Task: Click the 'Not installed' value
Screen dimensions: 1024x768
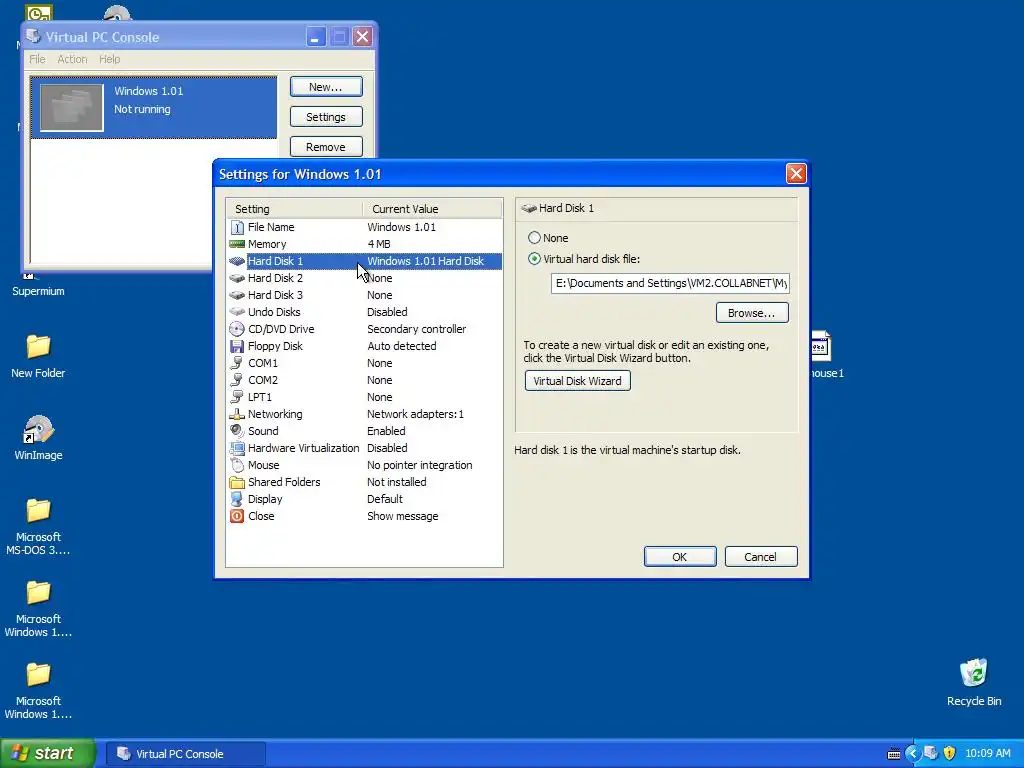Action: 396,482
